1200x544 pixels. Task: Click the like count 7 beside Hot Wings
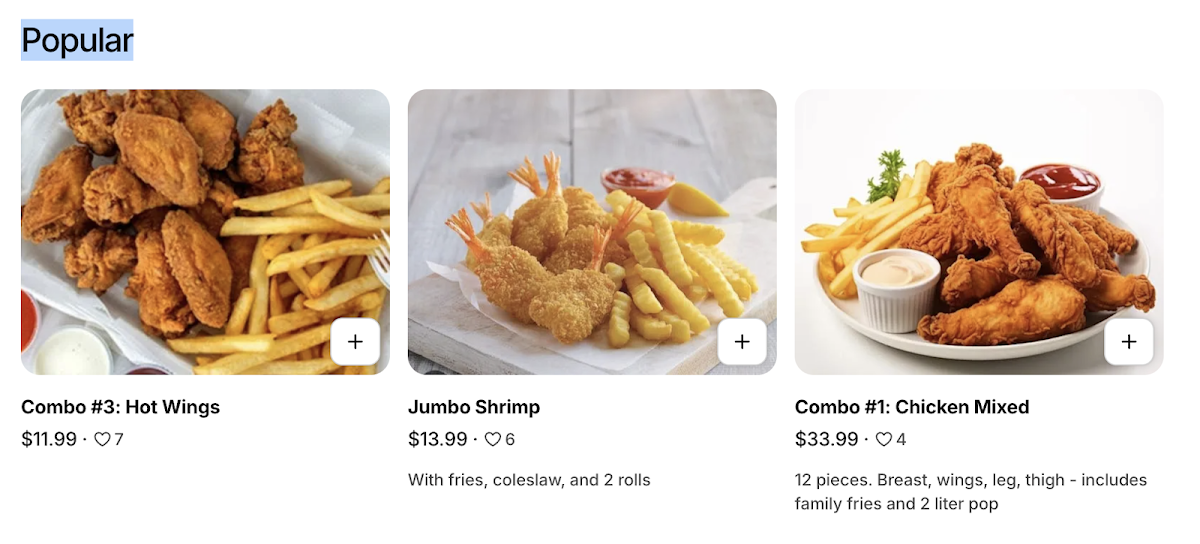pos(119,439)
